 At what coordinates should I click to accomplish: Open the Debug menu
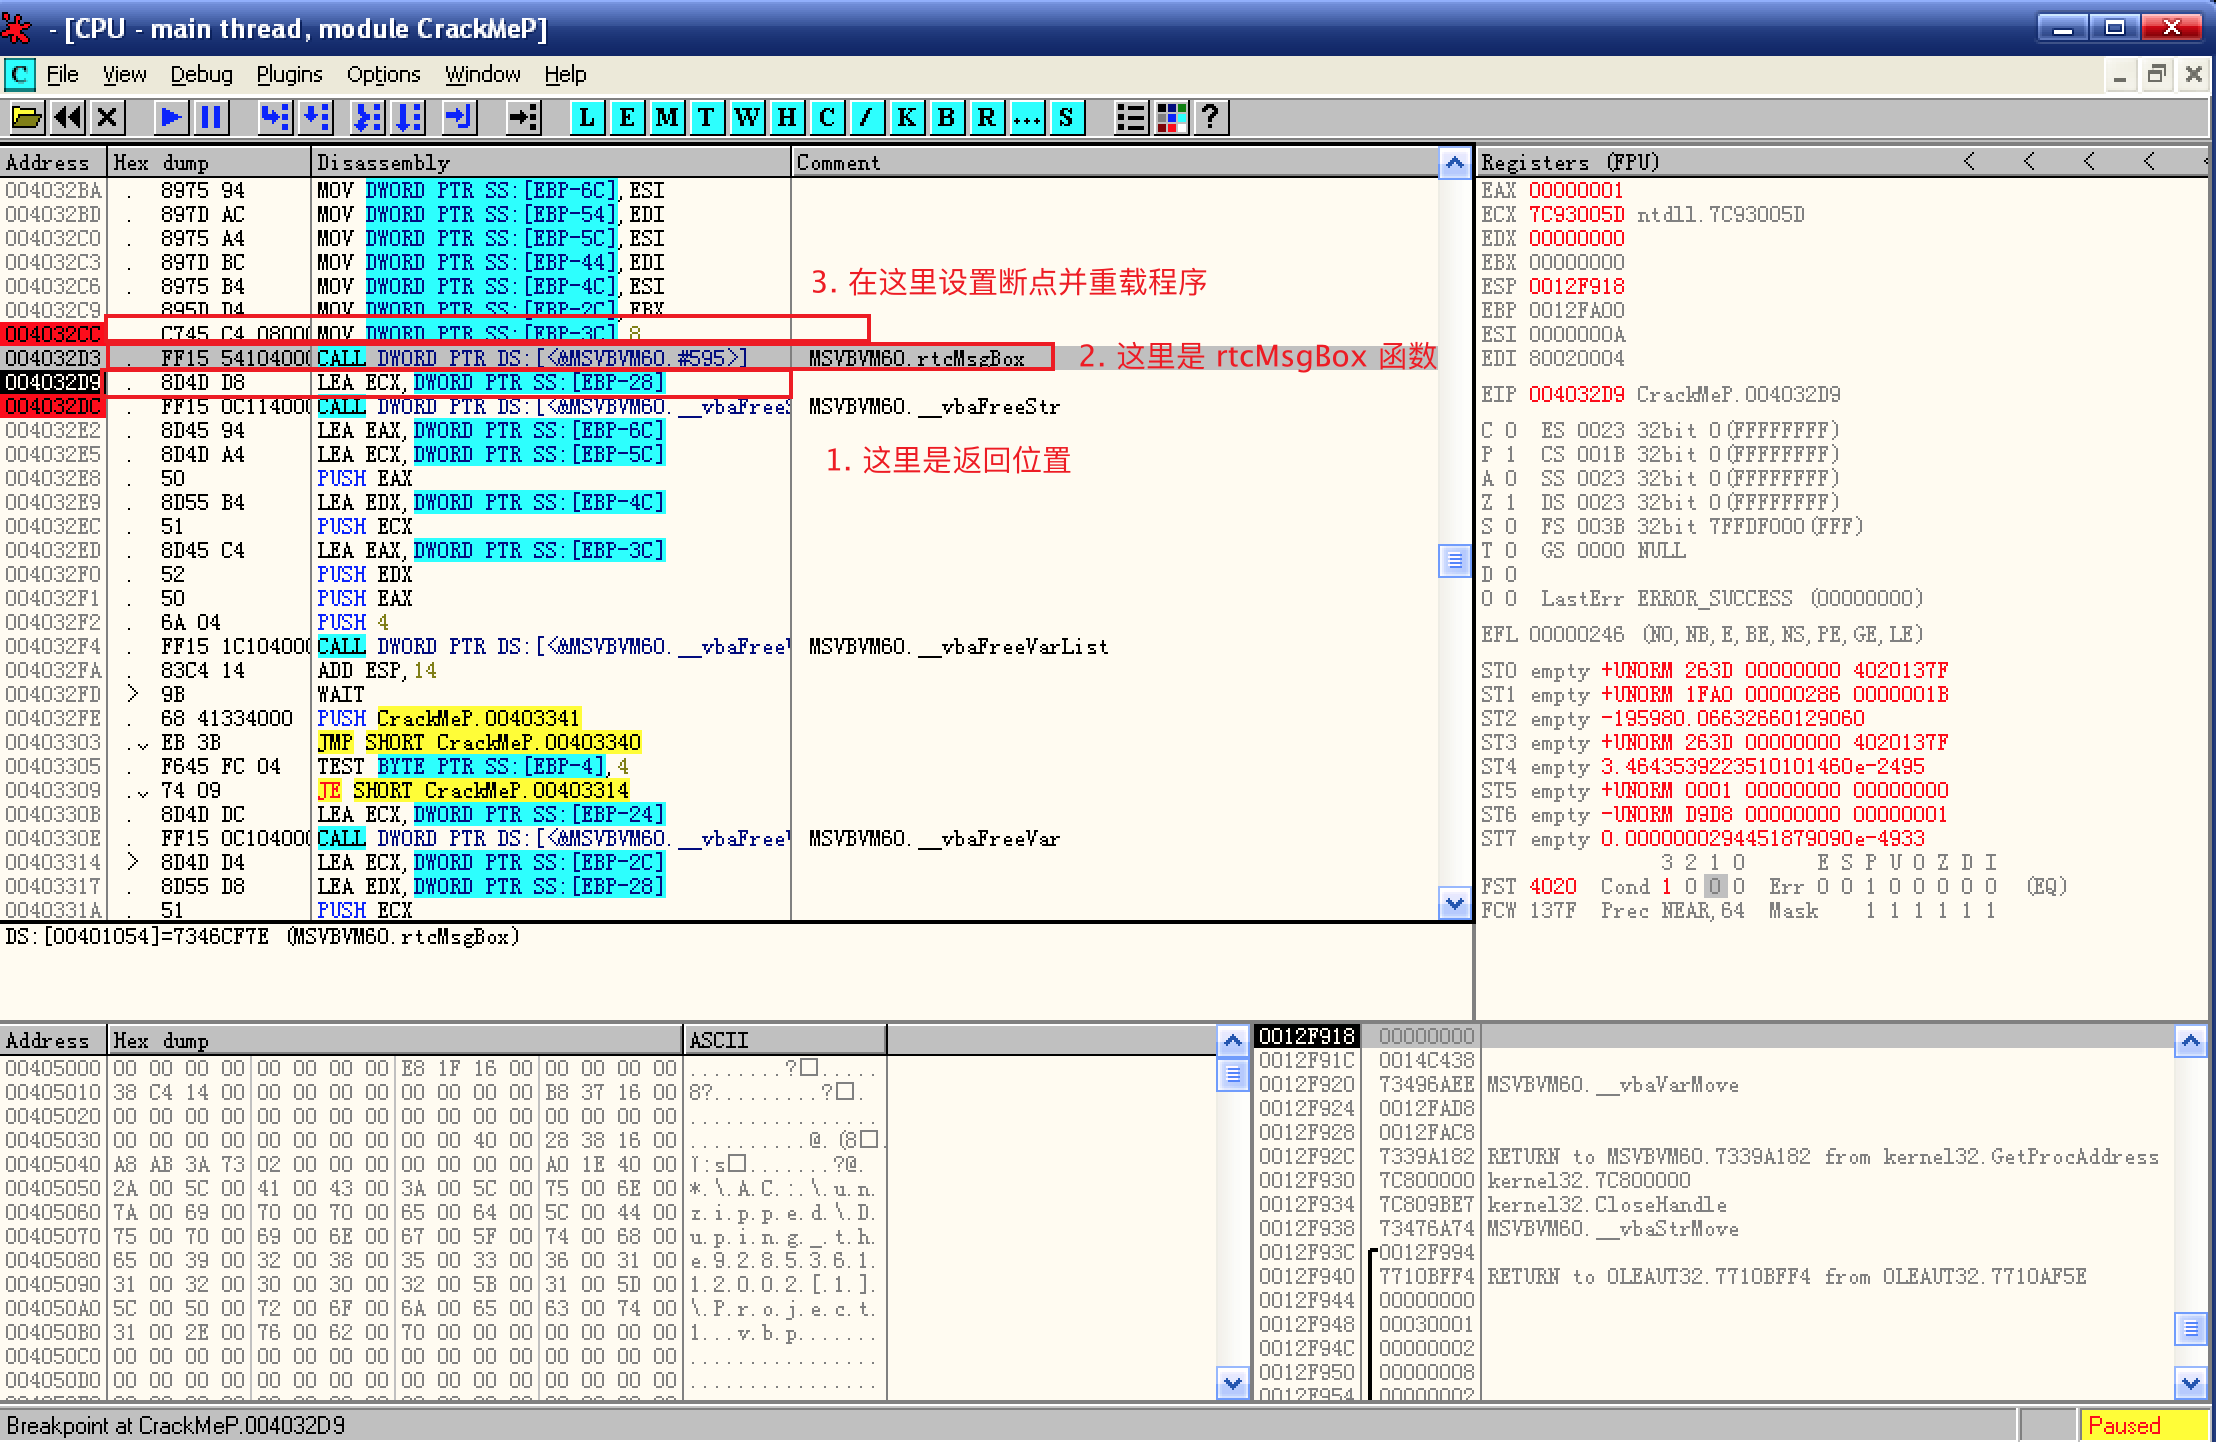(x=201, y=75)
